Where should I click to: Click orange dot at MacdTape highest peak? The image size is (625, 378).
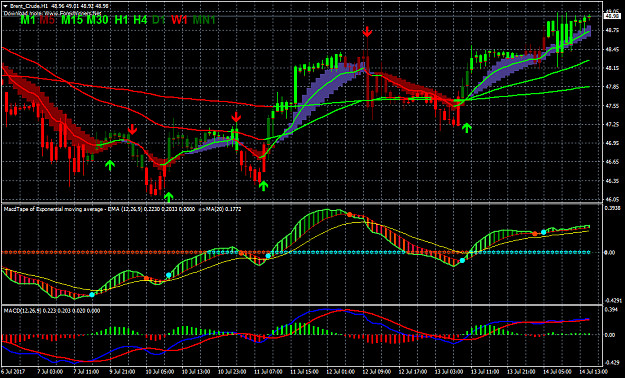350,215
